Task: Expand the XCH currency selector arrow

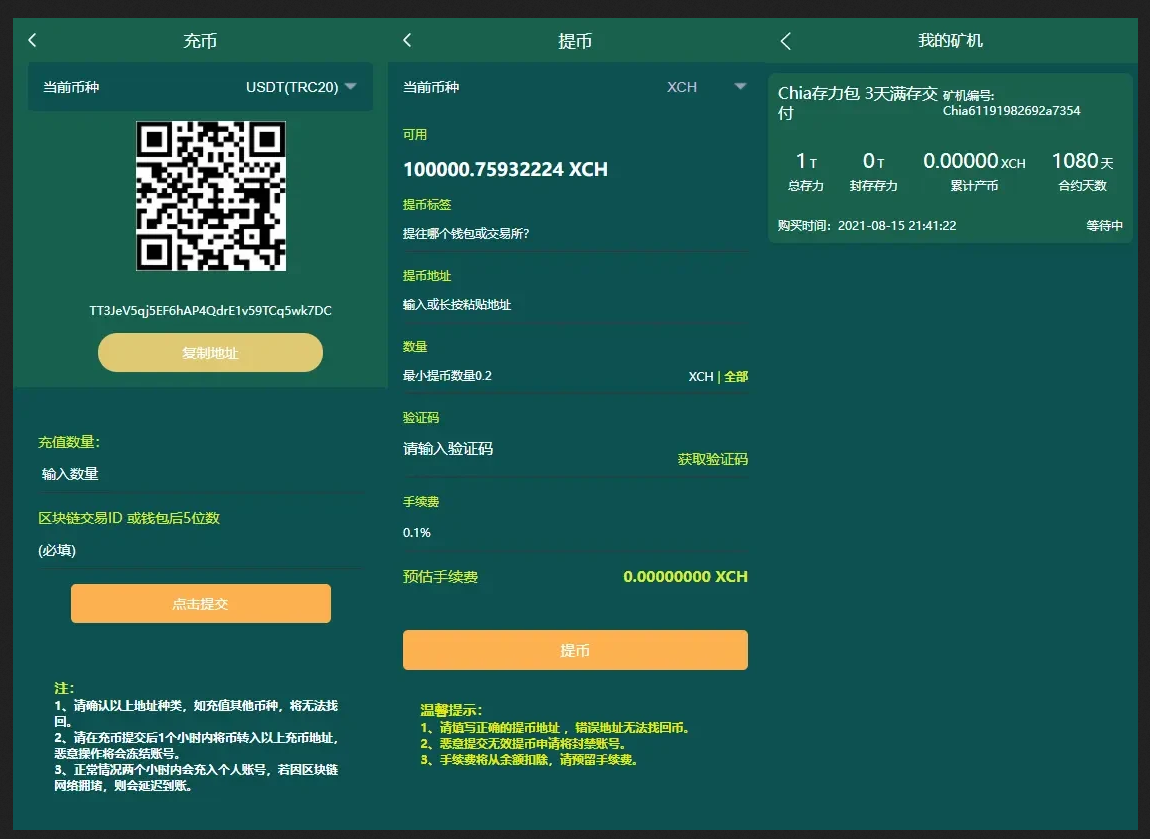Action: click(x=740, y=87)
